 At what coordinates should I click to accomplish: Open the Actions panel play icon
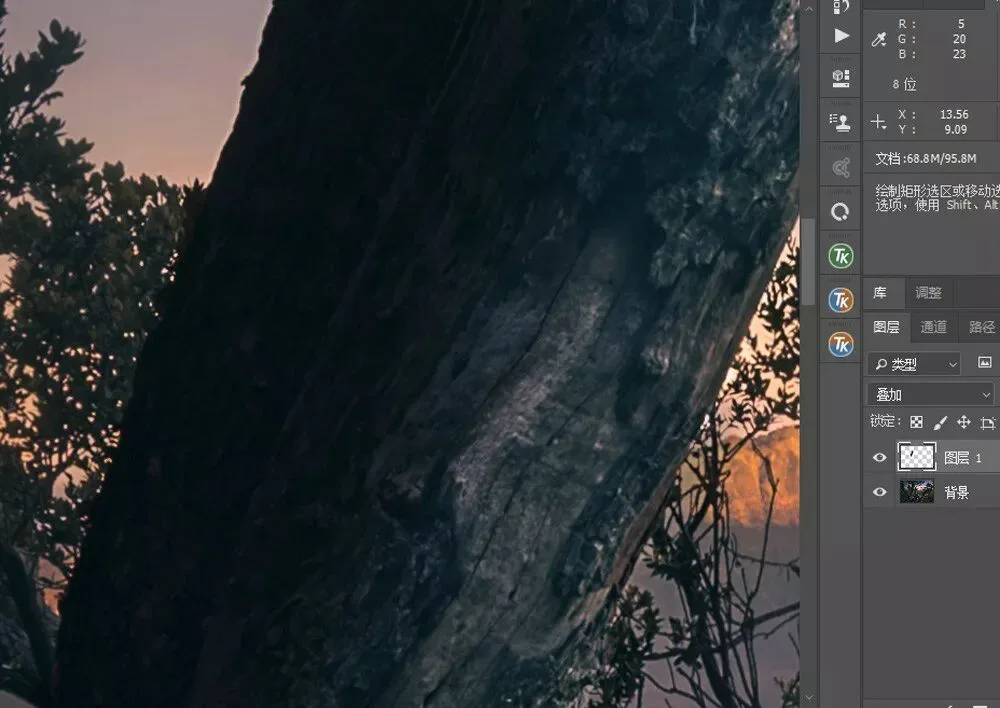click(841, 36)
